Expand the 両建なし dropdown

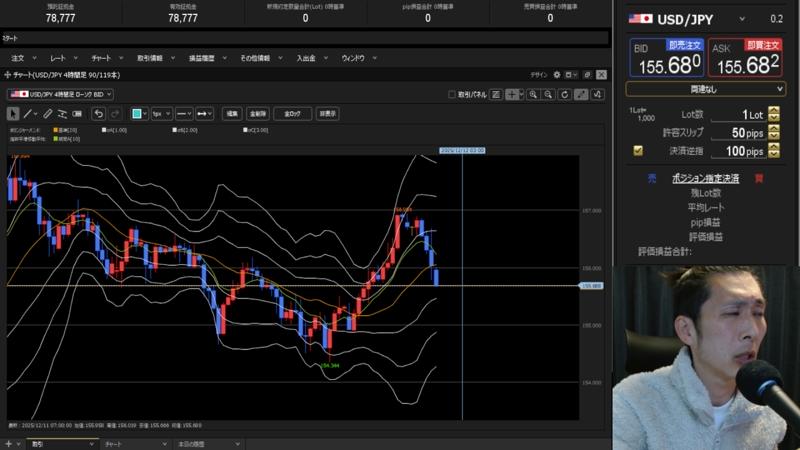706,88
